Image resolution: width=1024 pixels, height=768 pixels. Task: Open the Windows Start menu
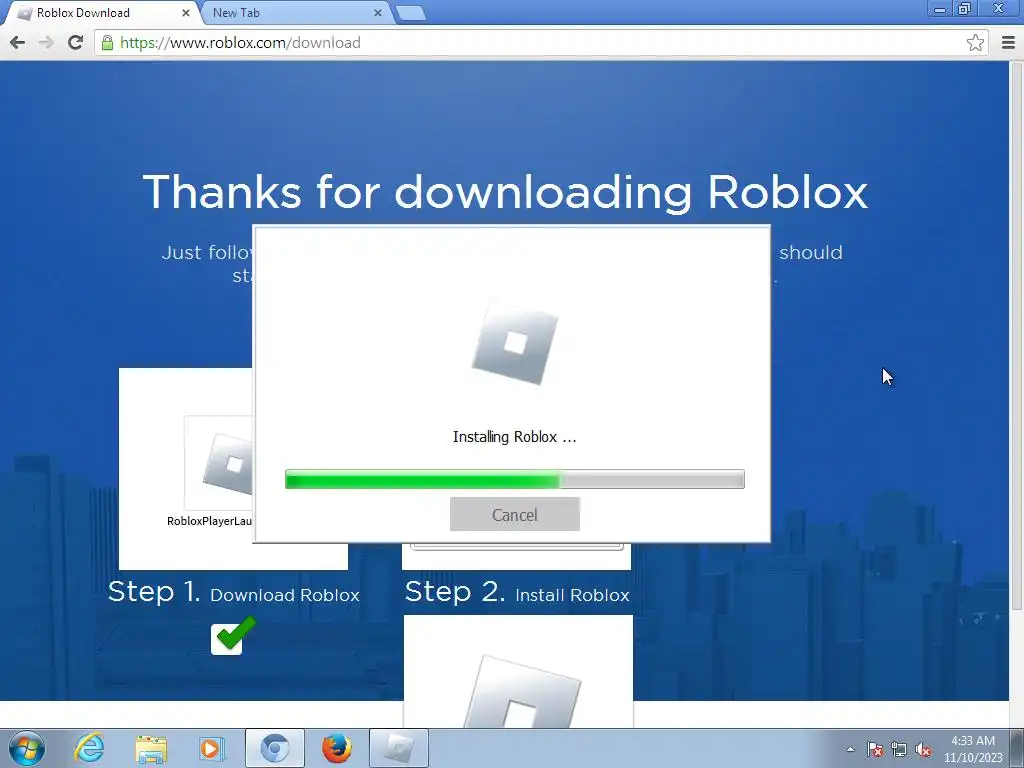(x=27, y=748)
